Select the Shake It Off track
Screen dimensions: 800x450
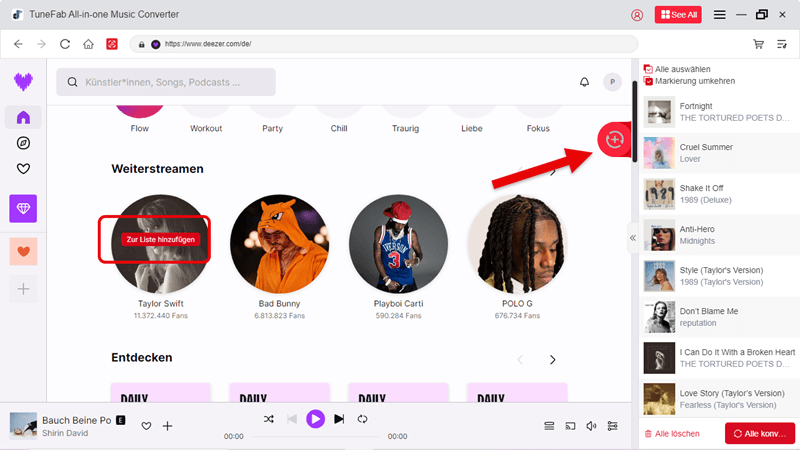(x=719, y=194)
